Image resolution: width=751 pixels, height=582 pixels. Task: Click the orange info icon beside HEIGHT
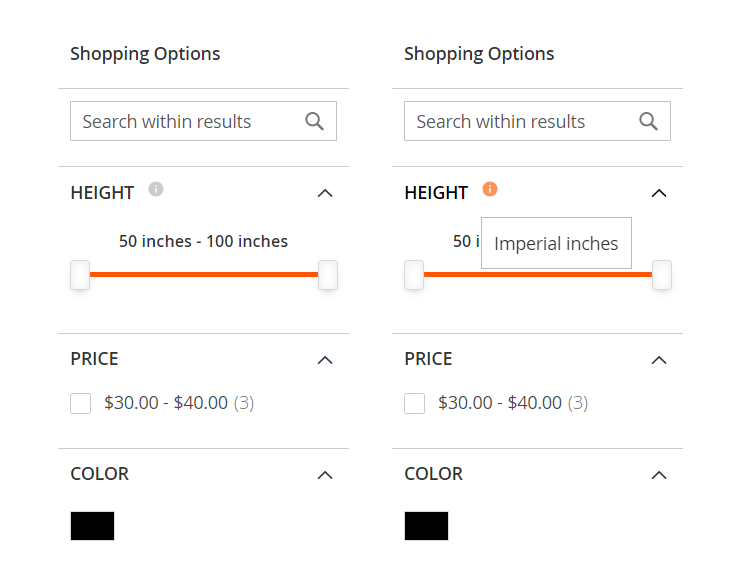click(489, 188)
